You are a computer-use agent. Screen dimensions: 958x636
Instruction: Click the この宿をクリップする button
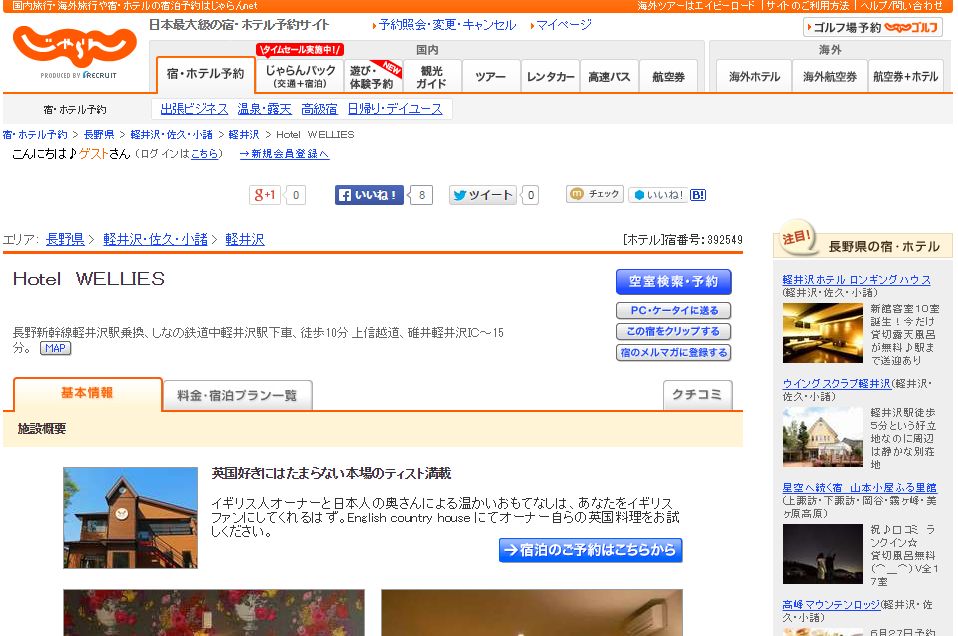click(x=673, y=331)
